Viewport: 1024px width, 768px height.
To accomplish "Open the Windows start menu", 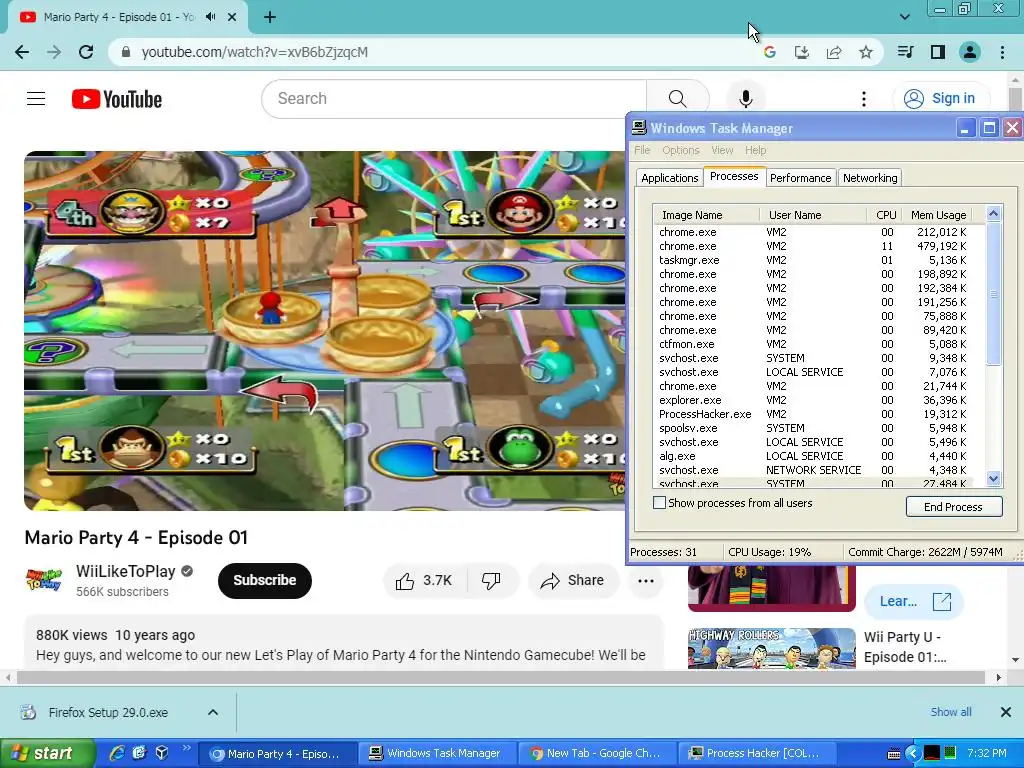I will [x=46, y=753].
